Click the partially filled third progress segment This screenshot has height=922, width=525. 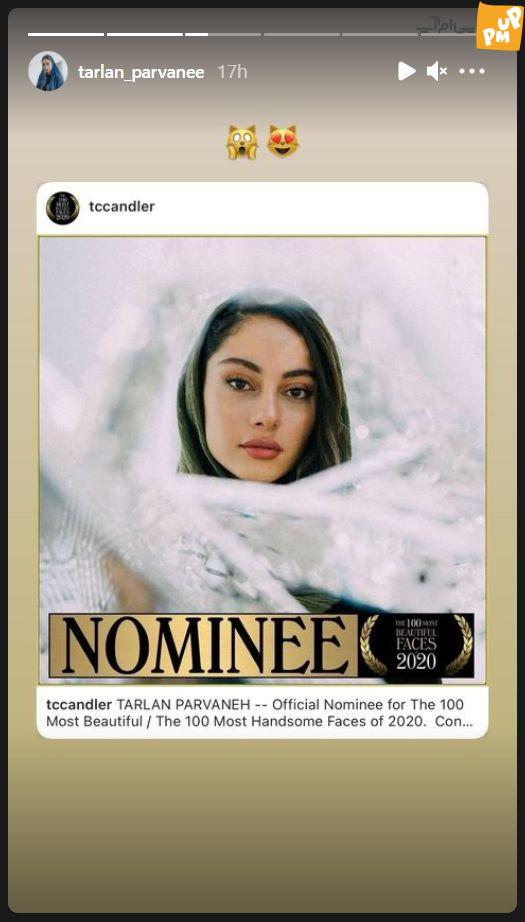click(x=223, y=35)
